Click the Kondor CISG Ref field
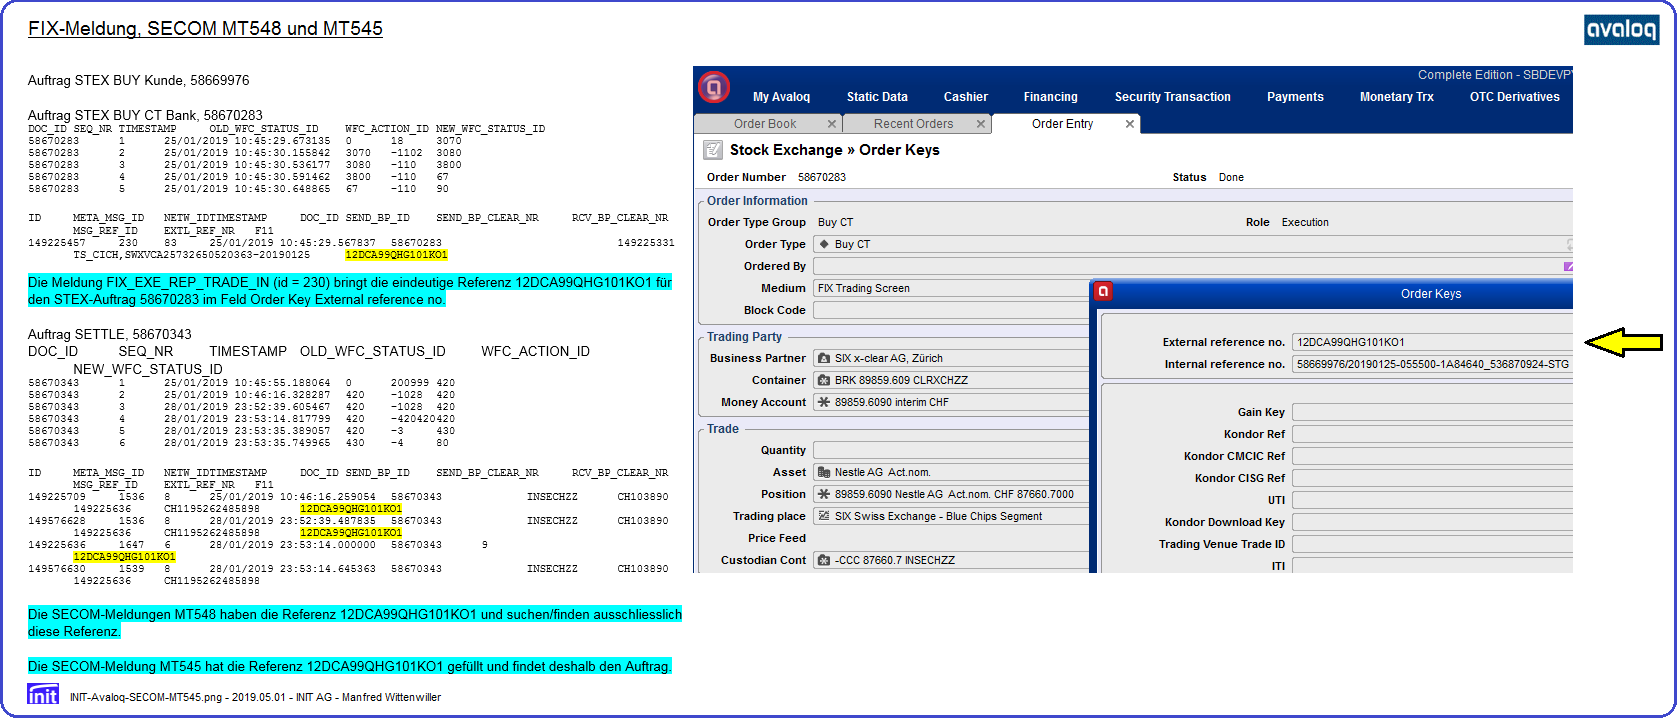 pos(1432,478)
